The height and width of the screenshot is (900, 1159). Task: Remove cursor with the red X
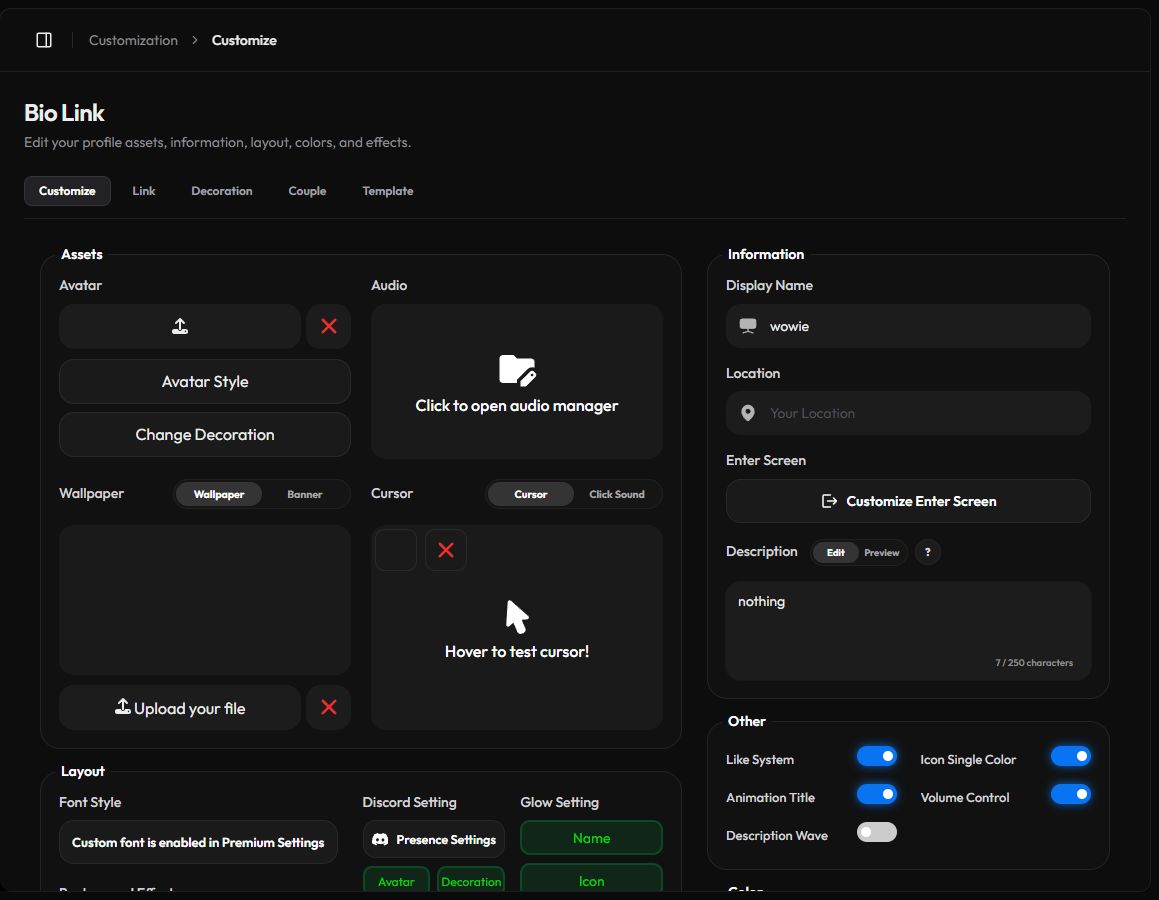tap(446, 550)
